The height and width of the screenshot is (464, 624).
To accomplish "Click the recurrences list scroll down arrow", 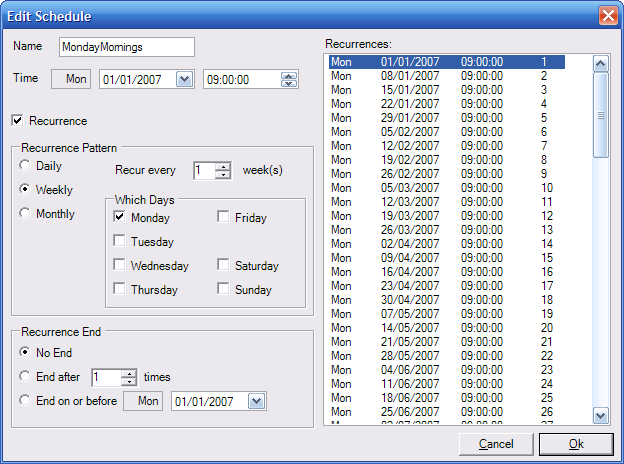I will point(600,415).
